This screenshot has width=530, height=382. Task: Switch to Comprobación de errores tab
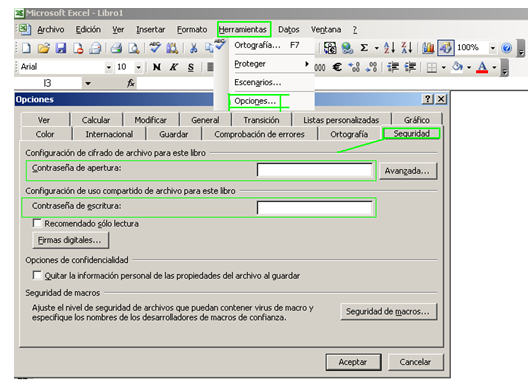259,134
